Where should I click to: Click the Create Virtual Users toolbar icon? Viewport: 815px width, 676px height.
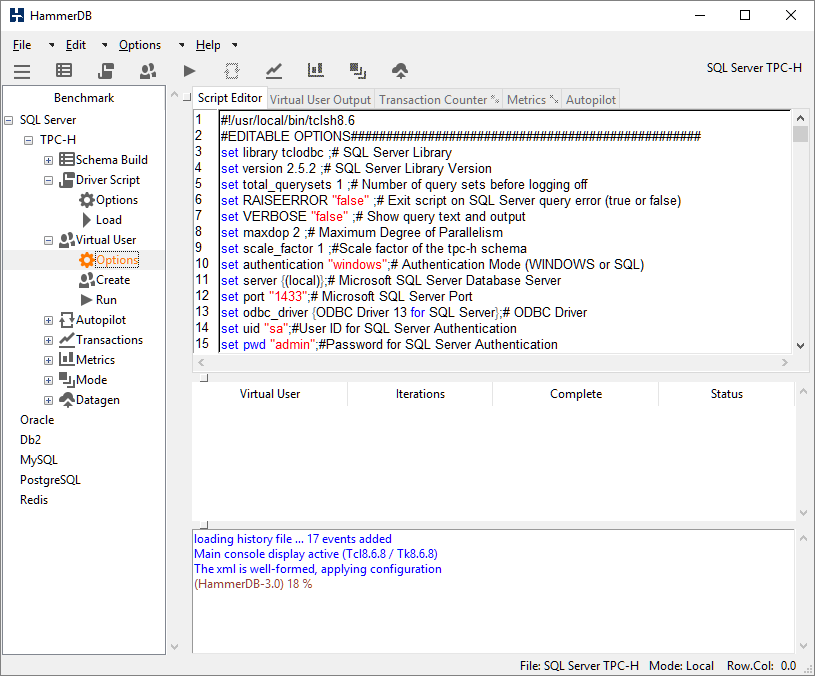[x=148, y=70]
